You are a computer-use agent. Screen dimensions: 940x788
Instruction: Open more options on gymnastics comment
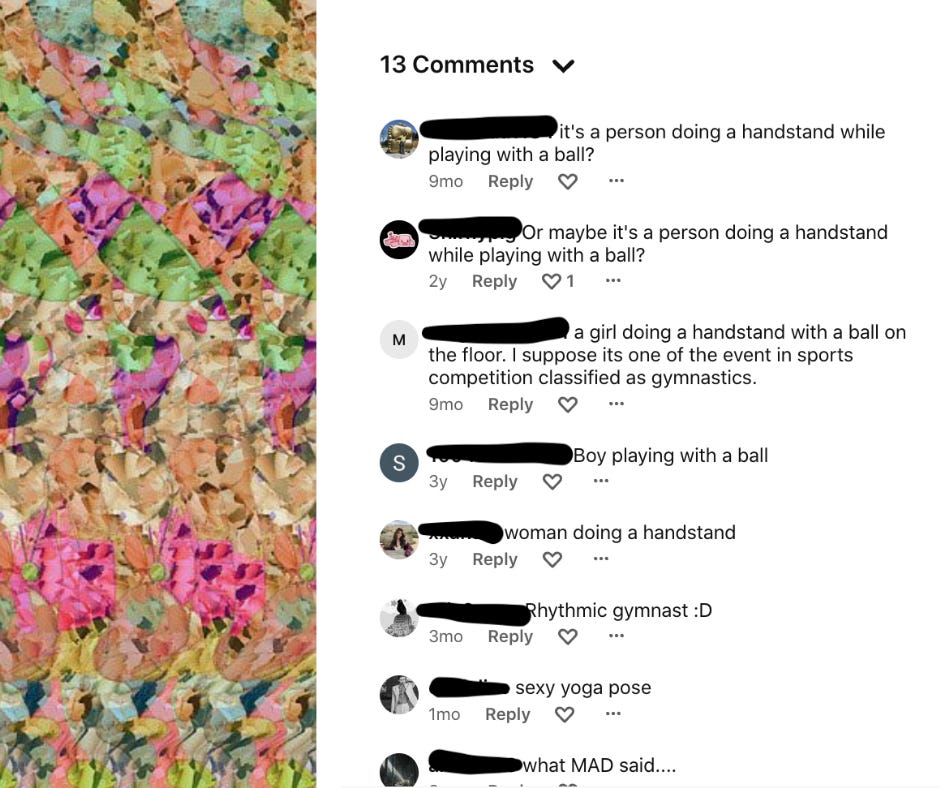[616, 404]
